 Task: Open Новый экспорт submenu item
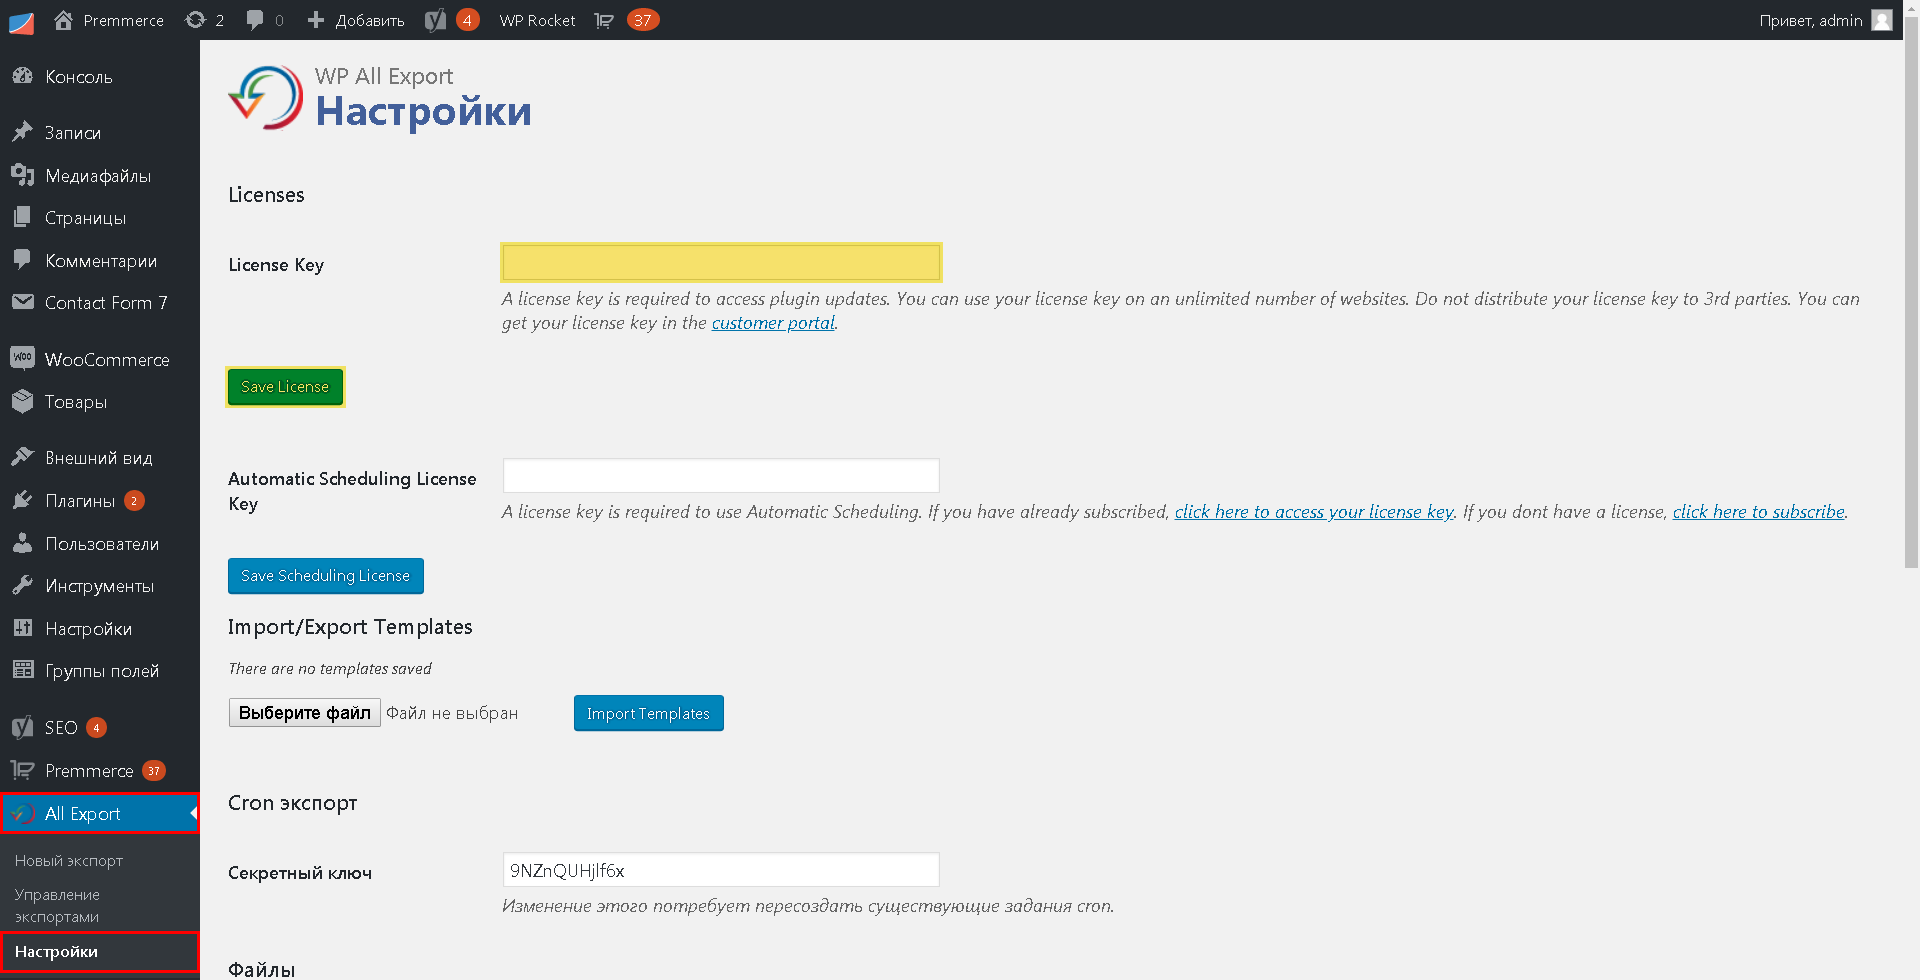(x=69, y=860)
